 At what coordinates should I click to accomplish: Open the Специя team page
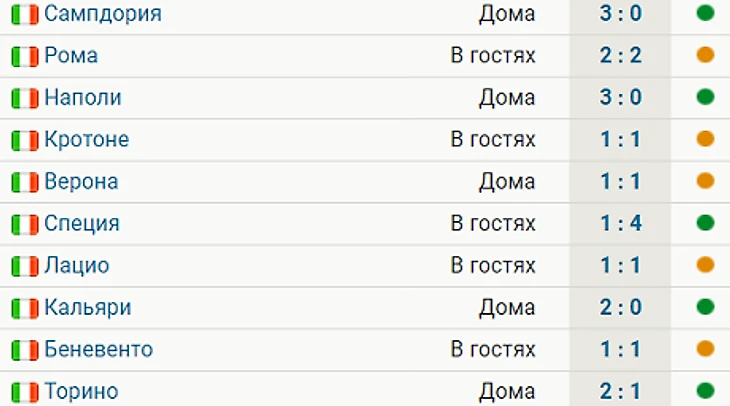82,223
